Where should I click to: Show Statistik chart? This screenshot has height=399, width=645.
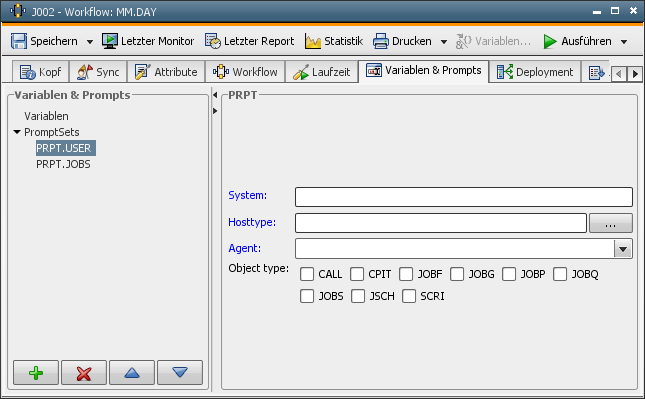point(334,41)
